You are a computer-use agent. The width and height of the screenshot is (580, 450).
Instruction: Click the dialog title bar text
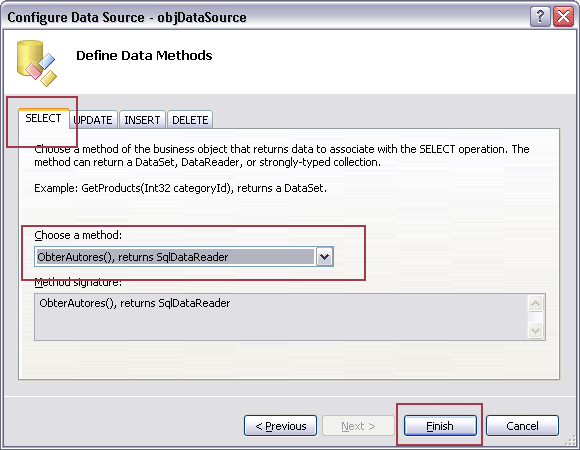127,17
